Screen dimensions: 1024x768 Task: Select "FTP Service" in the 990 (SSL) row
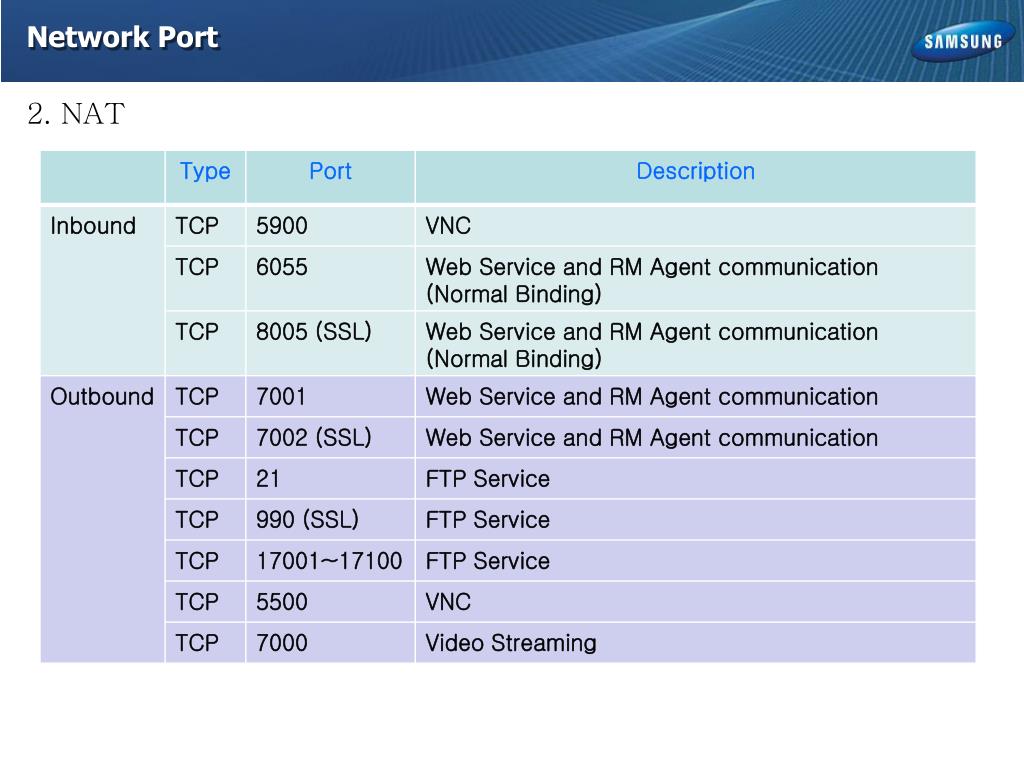tap(488, 520)
